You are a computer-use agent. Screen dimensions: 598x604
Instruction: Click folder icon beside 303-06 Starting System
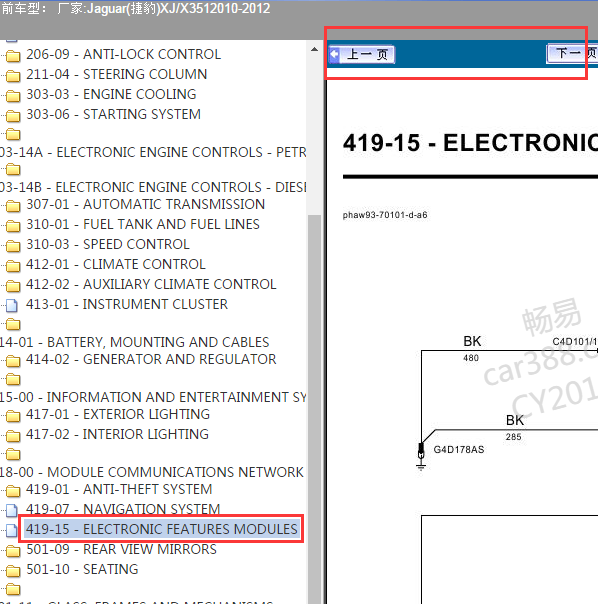tap(13, 116)
